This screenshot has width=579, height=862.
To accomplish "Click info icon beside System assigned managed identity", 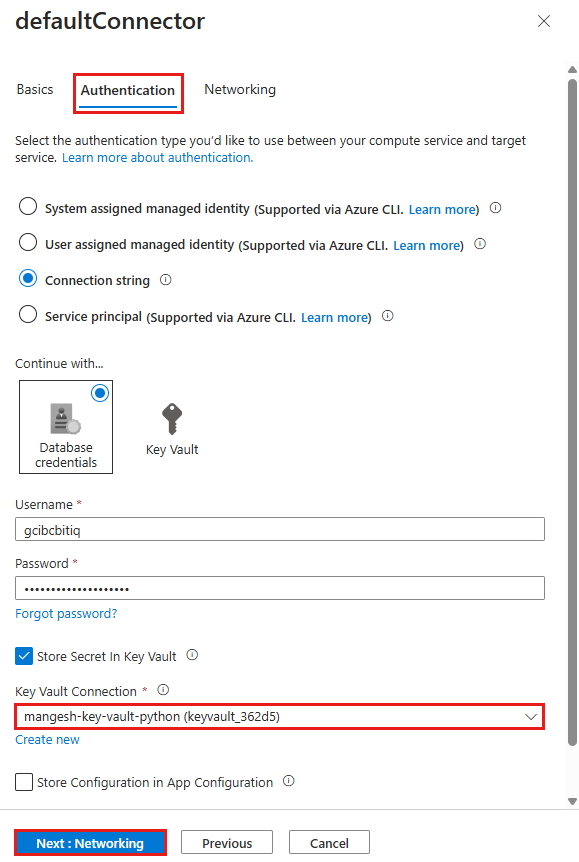I will point(495,208).
